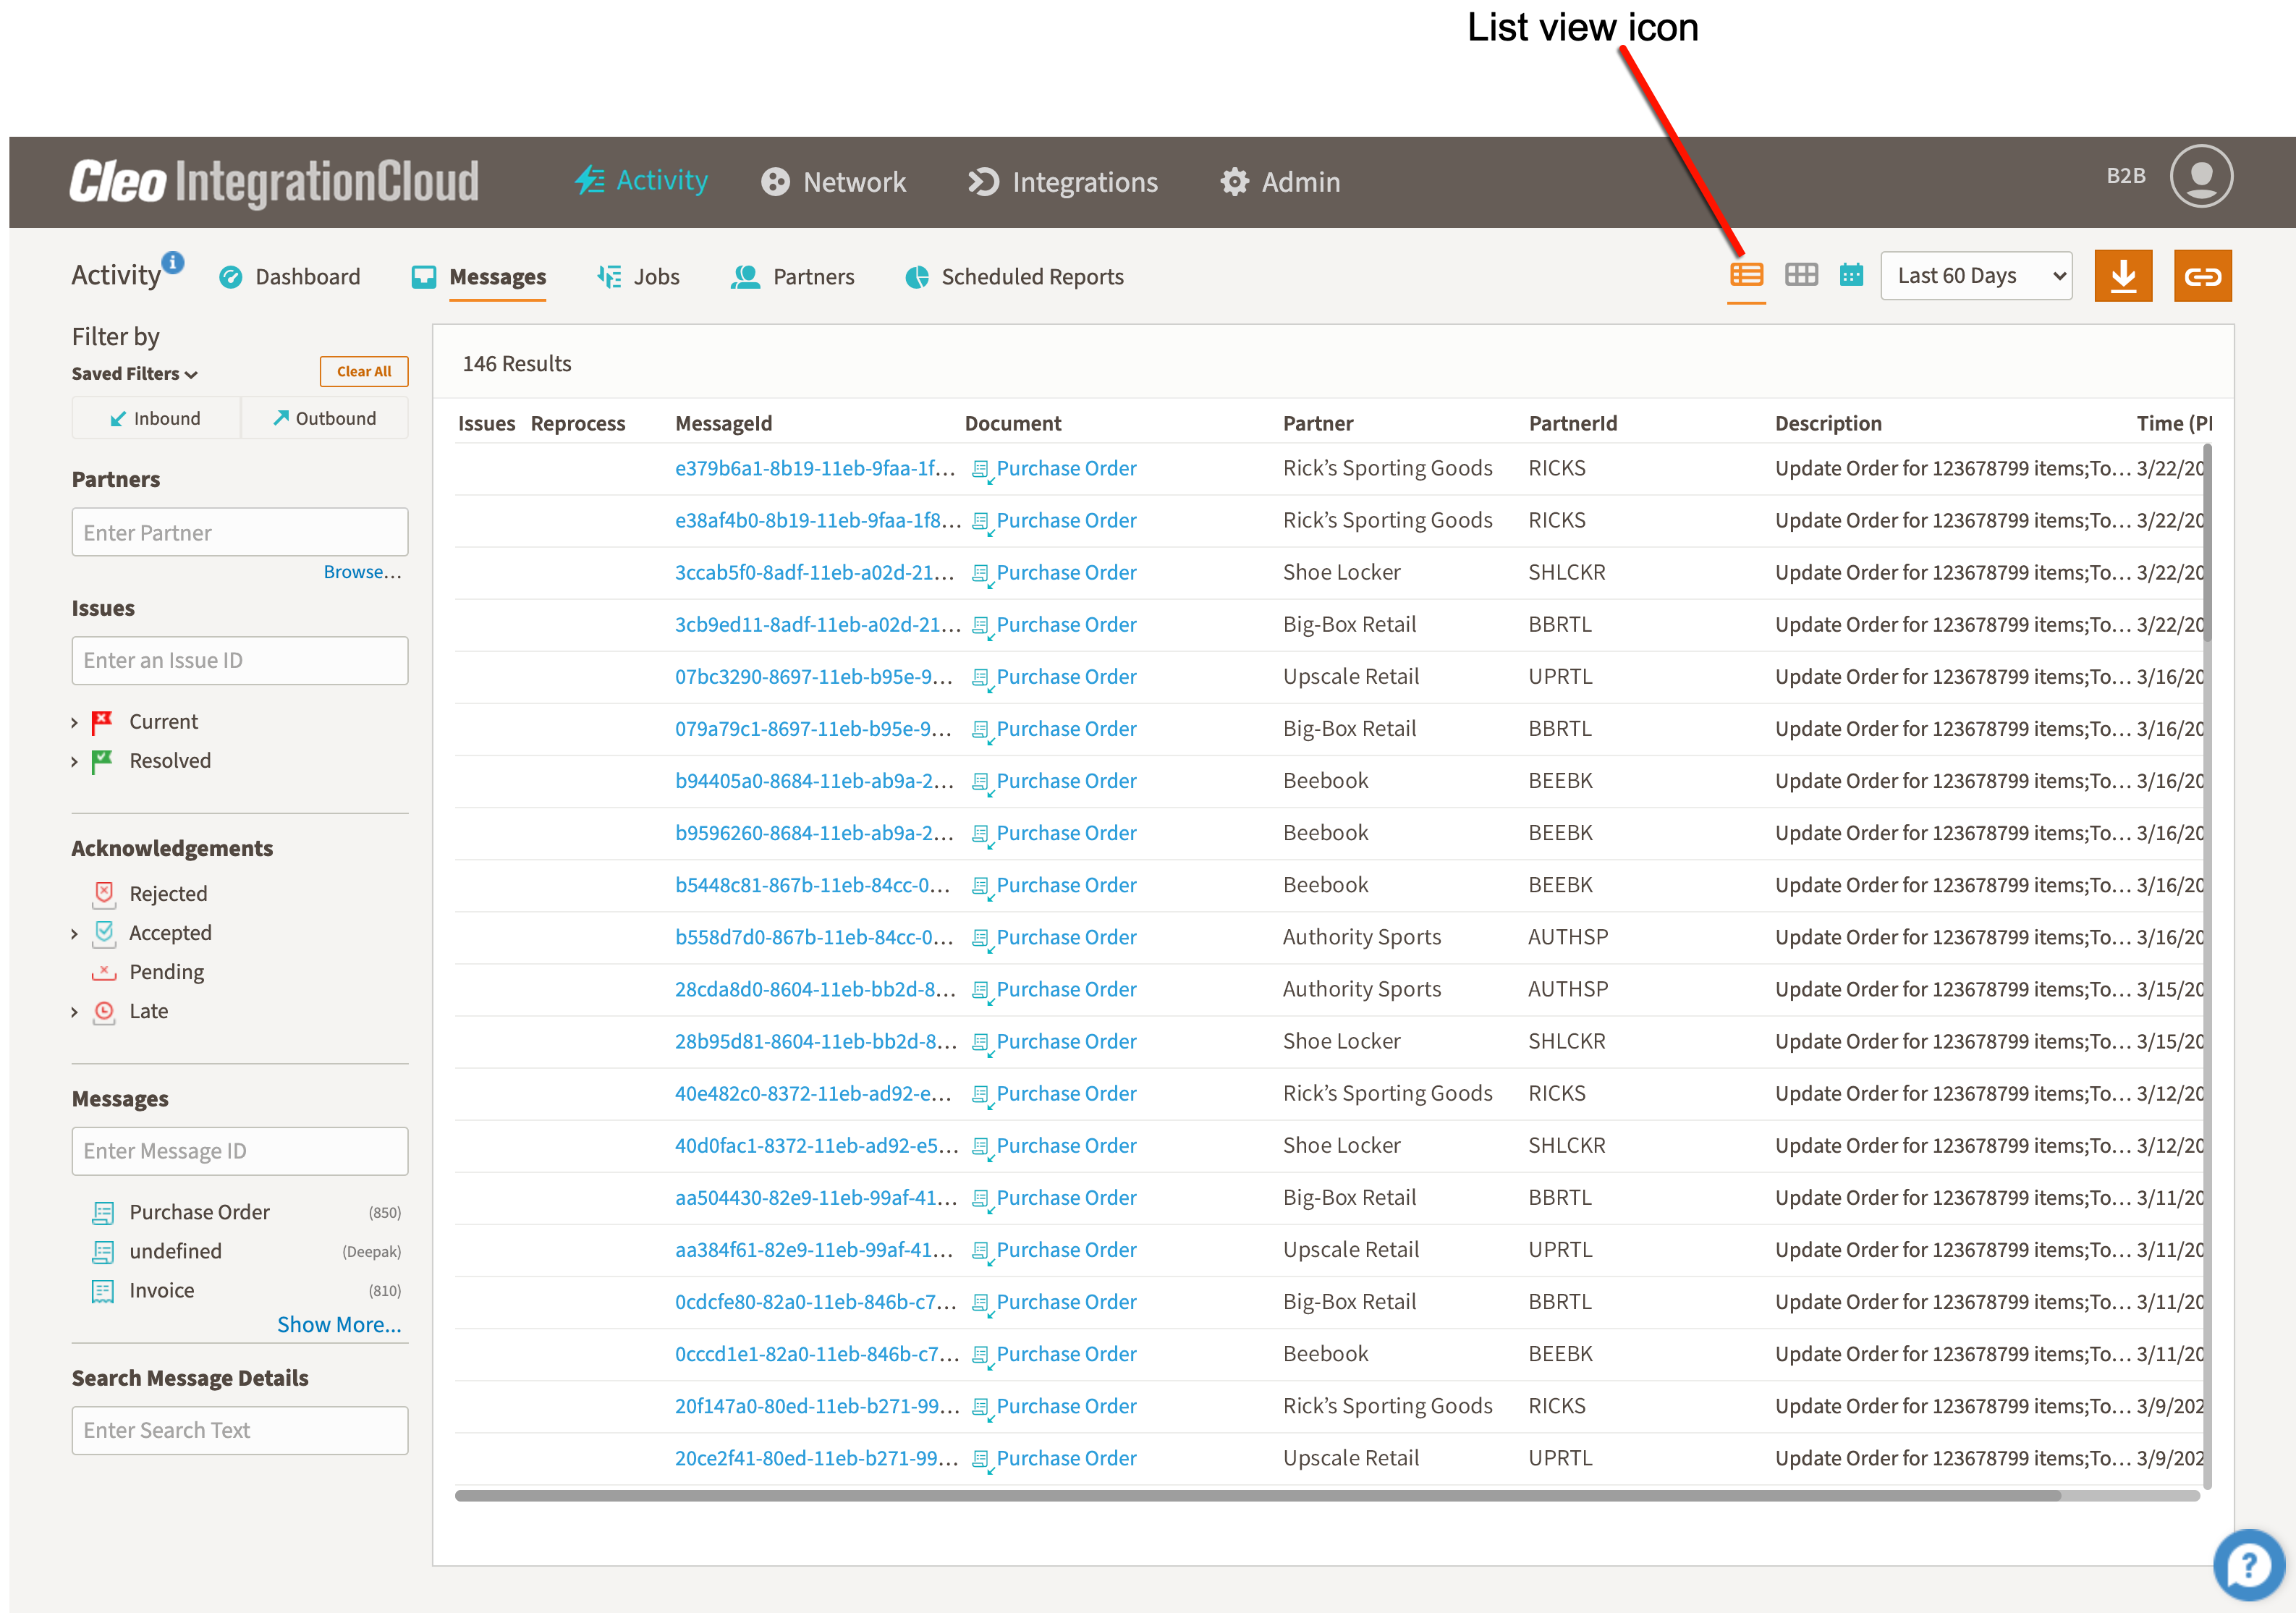Click the orange download button
This screenshot has height=1613, width=2296.
tap(2123, 276)
